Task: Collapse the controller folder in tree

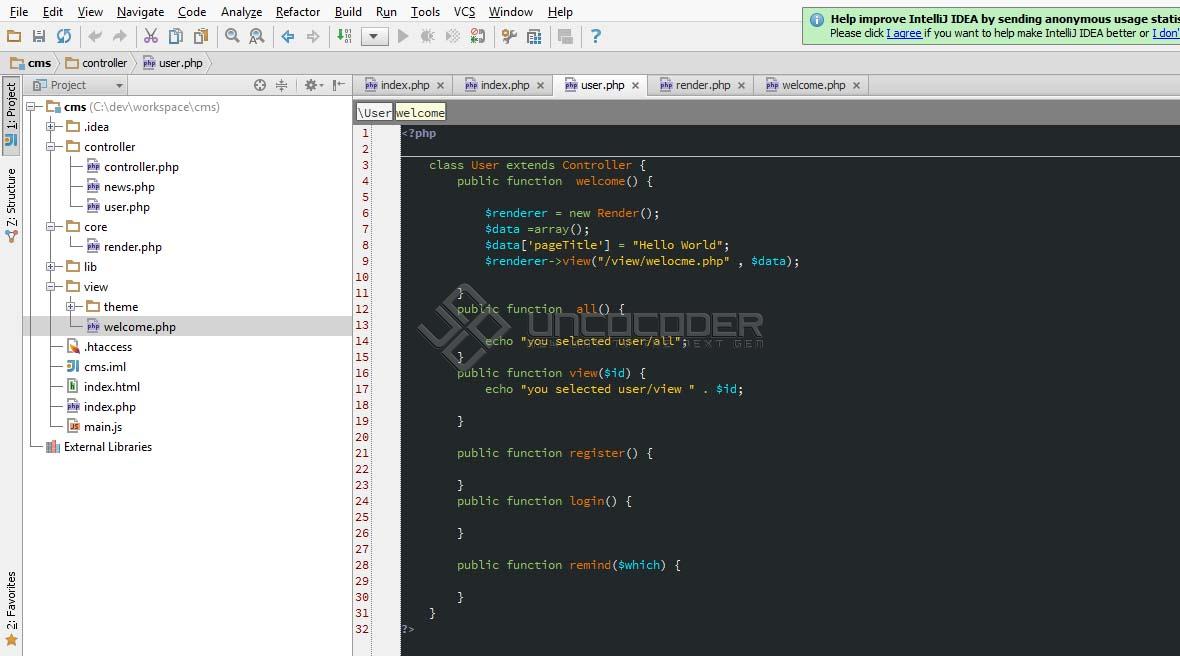Action: 51,147
